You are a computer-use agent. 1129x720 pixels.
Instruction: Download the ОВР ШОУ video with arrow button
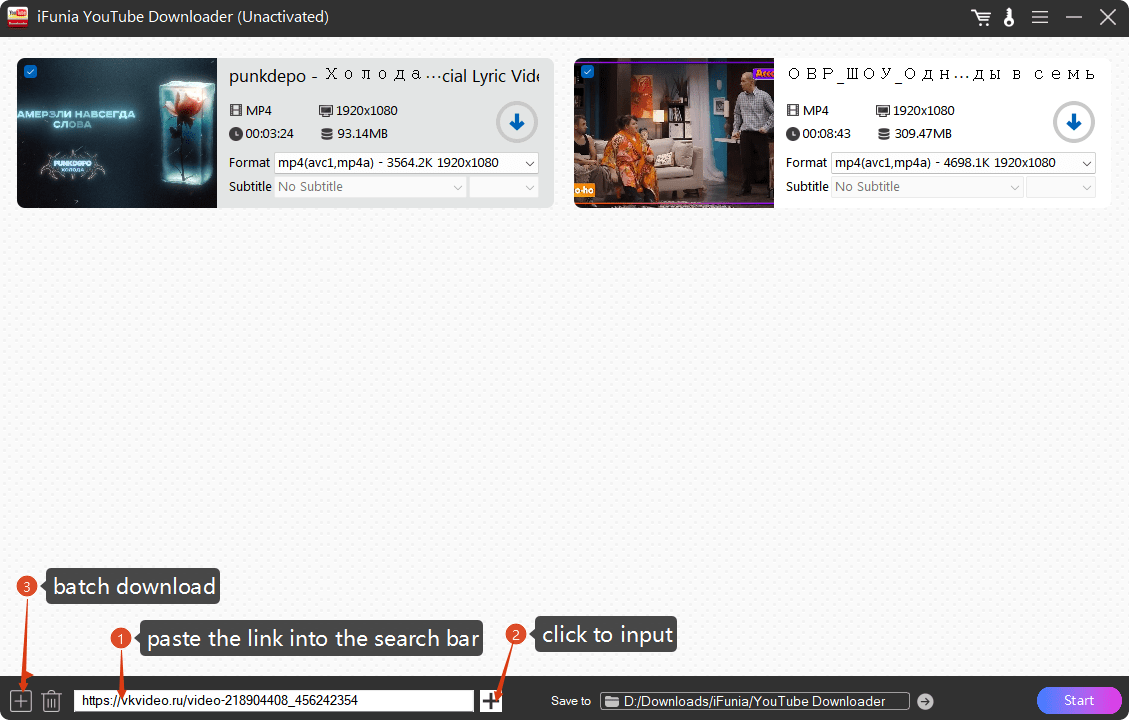pos(1073,122)
